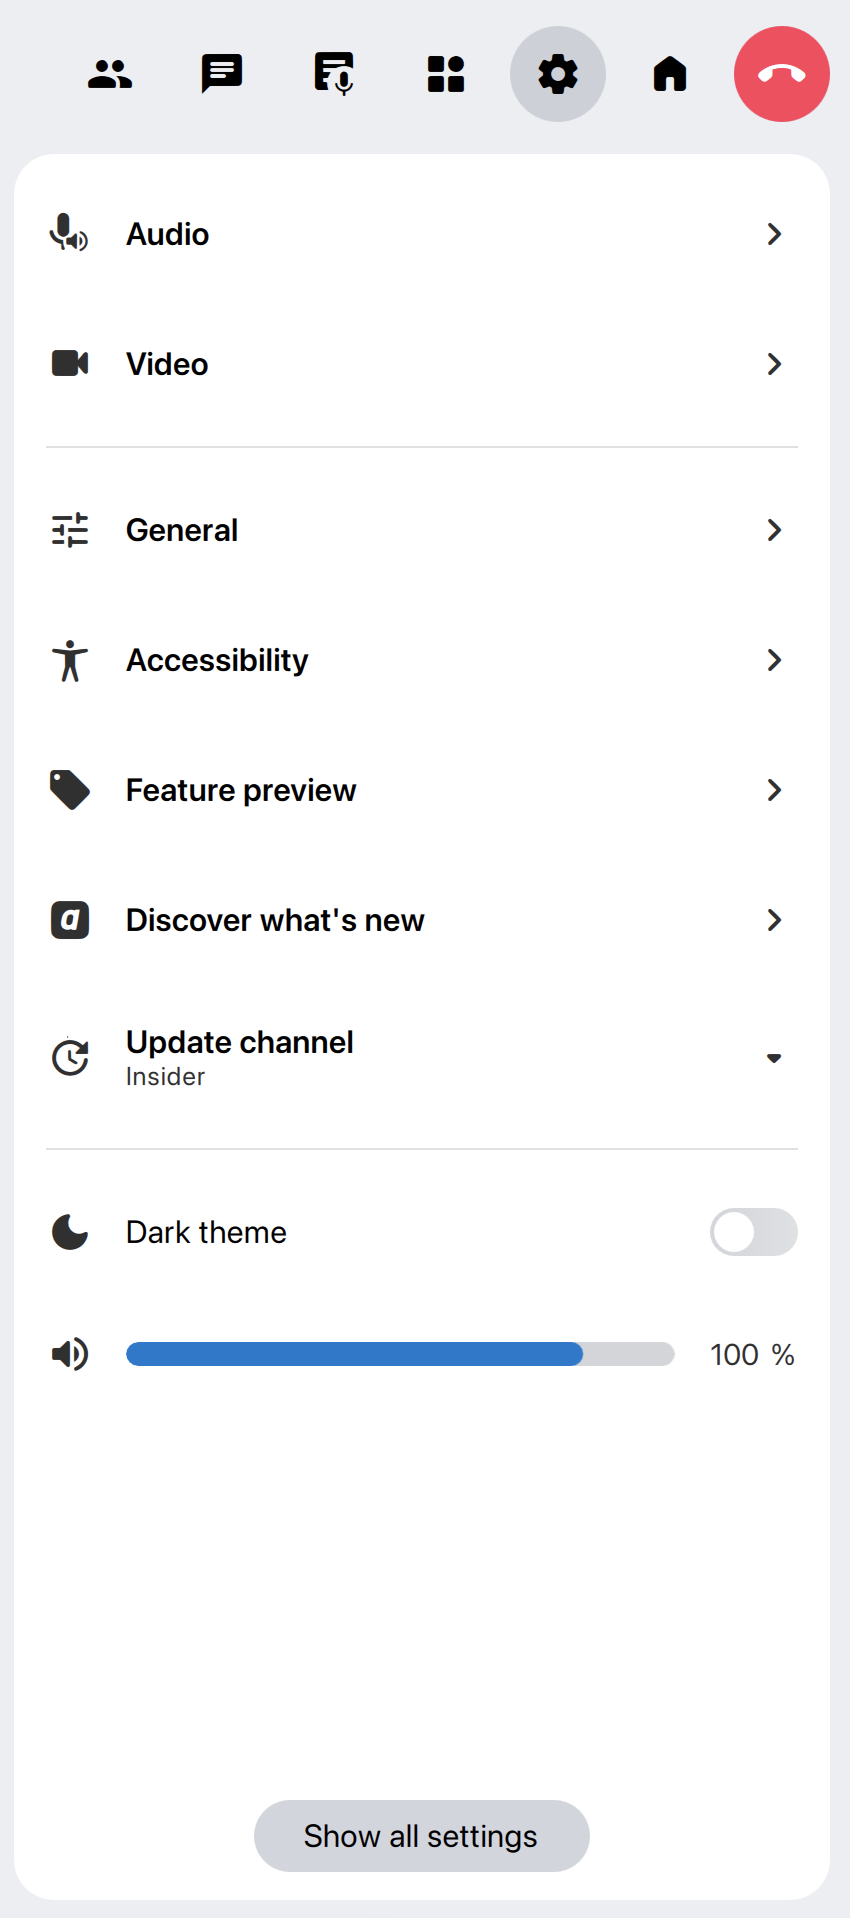Open the apps grid icon

tap(446, 74)
